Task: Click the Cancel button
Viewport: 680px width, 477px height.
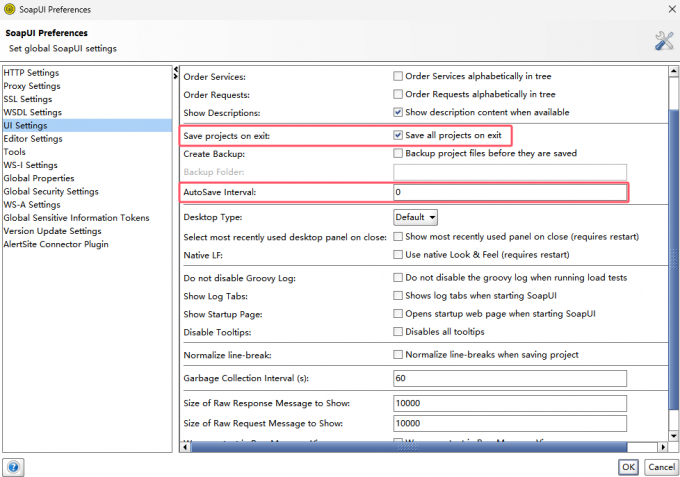Action: coord(661,467)
